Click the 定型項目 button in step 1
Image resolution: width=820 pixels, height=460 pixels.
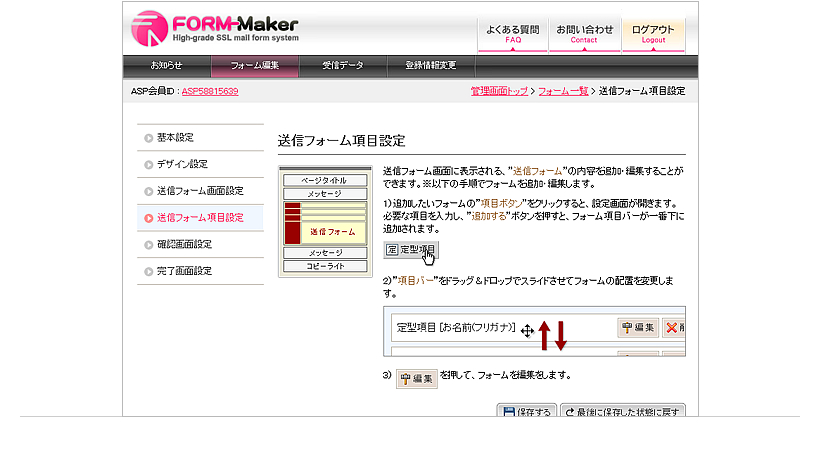pyautogui.click(x=411, y=250)
